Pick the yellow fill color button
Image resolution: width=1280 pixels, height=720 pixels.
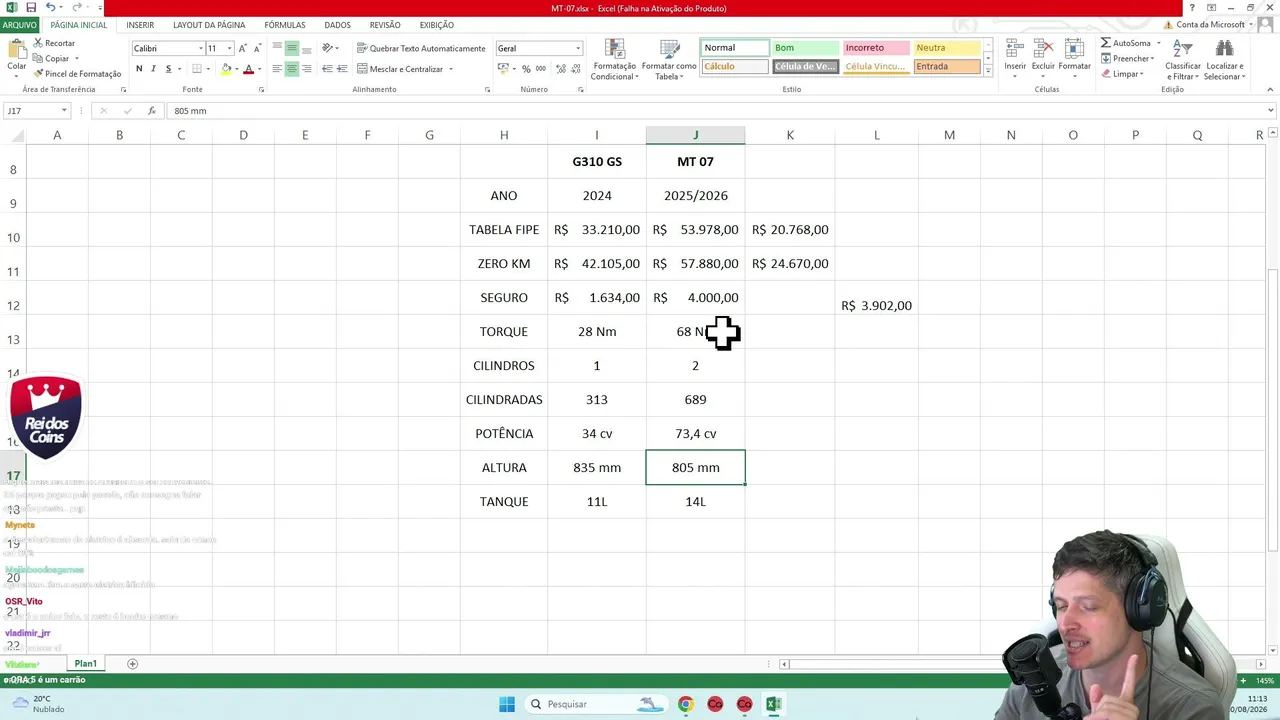point(226,69)
